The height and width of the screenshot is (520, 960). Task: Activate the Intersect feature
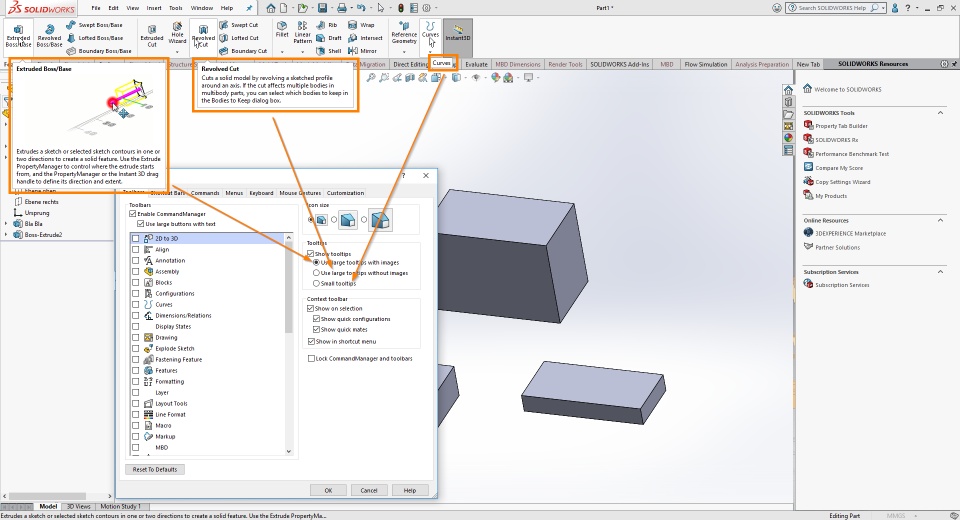click(x=366, y=38)
